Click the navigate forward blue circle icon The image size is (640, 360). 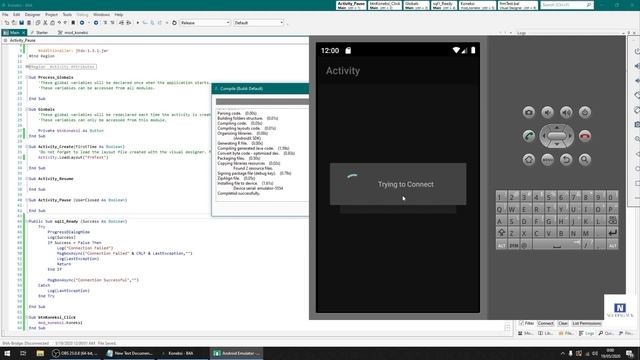pos(96,23)
